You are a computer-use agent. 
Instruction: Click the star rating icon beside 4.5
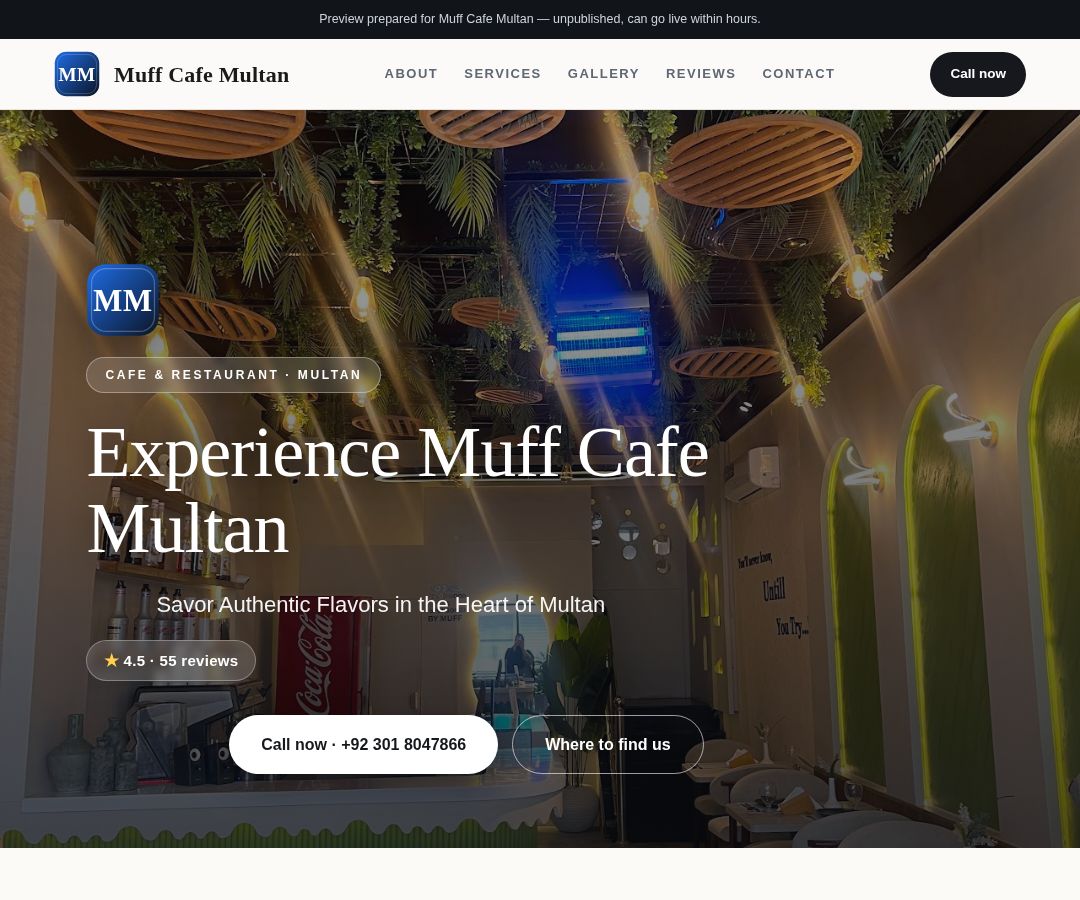pos(112,660)
